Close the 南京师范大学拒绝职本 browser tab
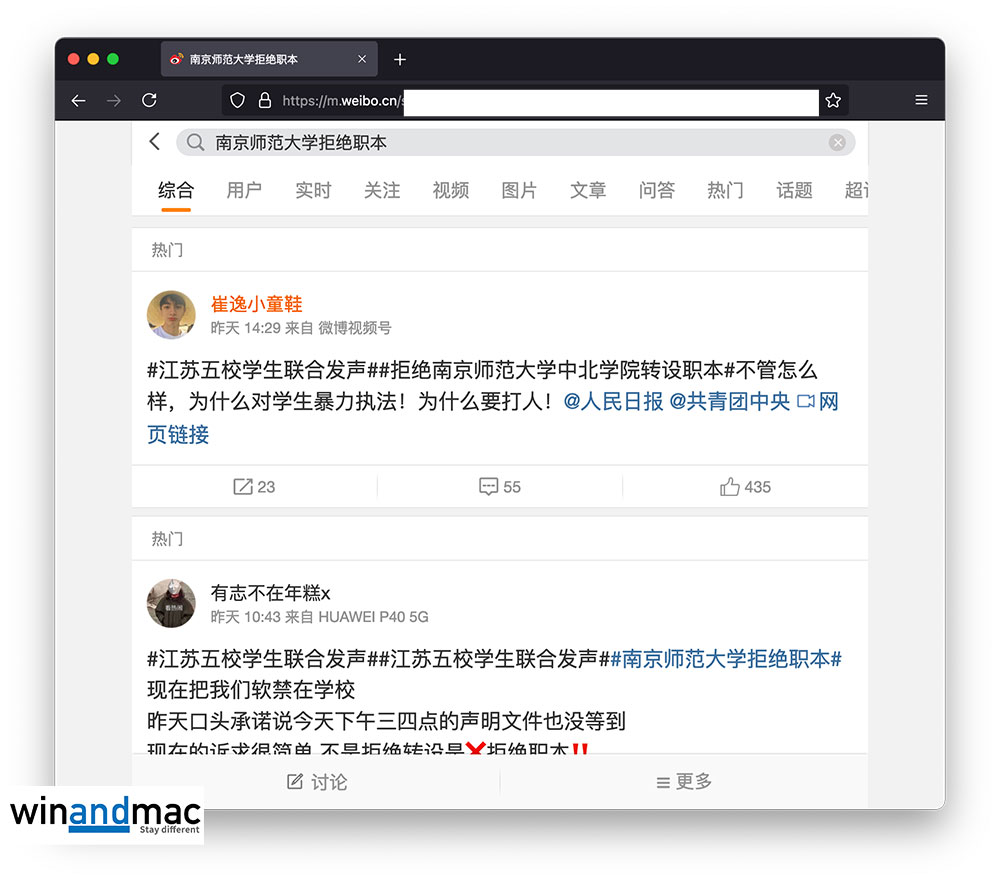The height and width of the screenshot is (882, 1000). (362, 59)
